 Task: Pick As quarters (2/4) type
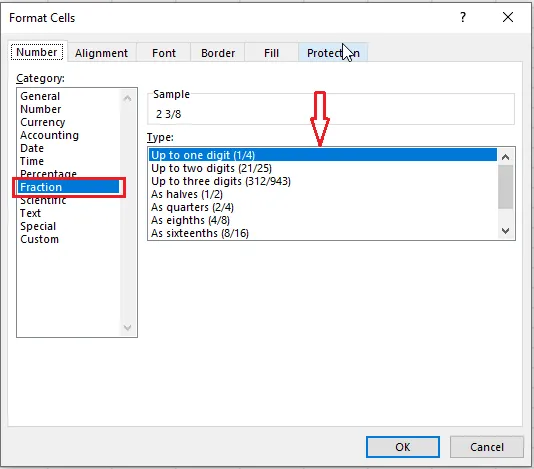(x=323, y=207)
